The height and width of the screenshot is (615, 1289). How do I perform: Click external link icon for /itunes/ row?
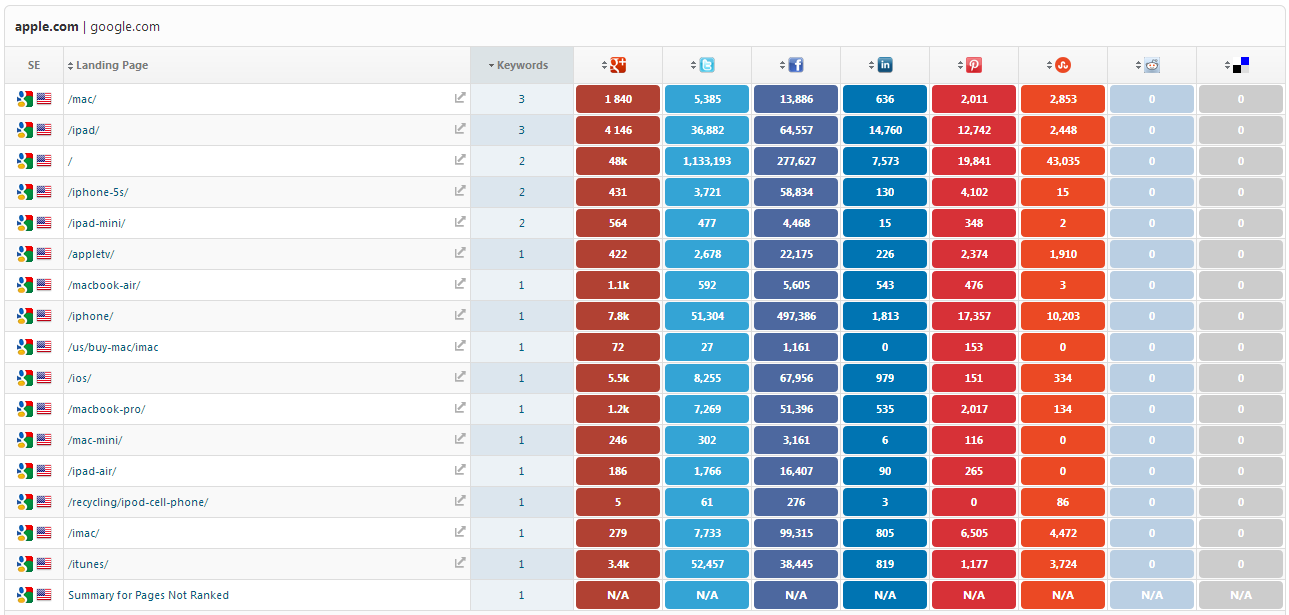click(460, 563)
